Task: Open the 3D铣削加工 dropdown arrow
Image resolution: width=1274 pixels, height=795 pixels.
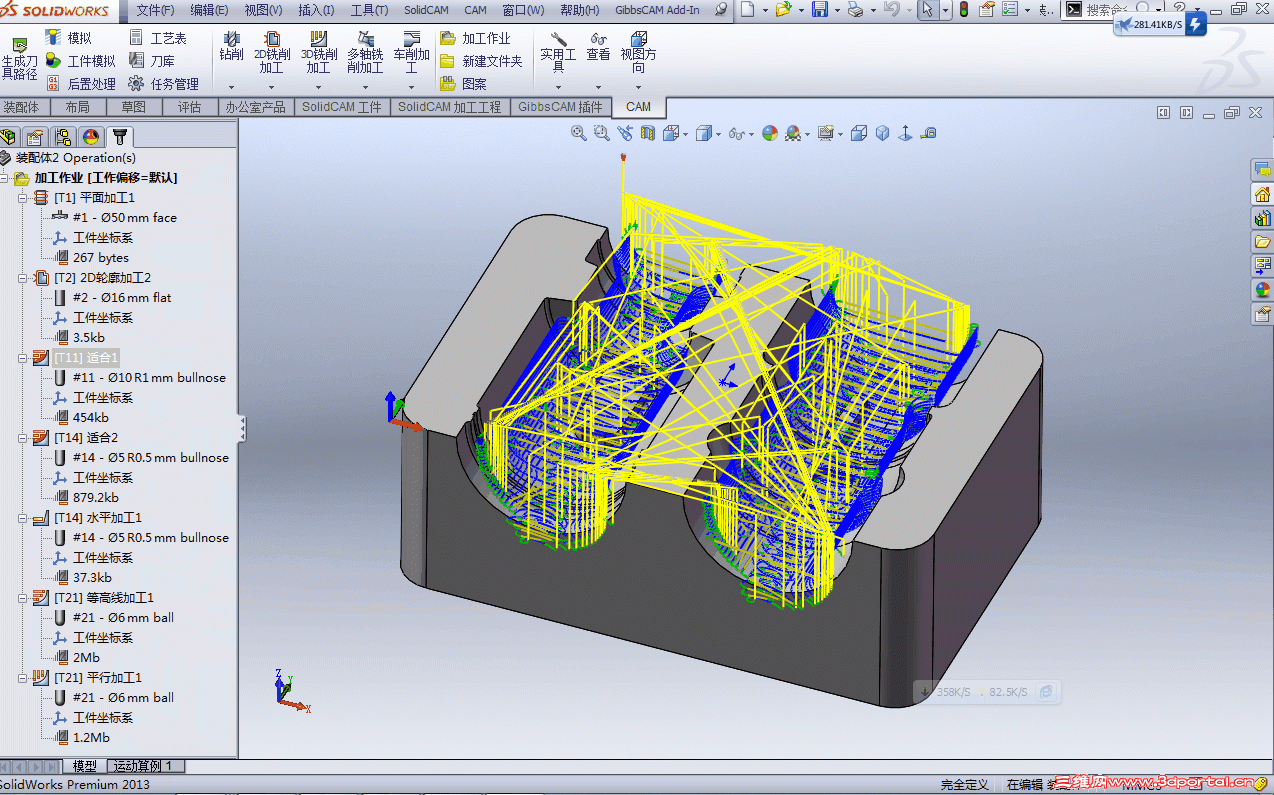Action: (x=319, y=87)
